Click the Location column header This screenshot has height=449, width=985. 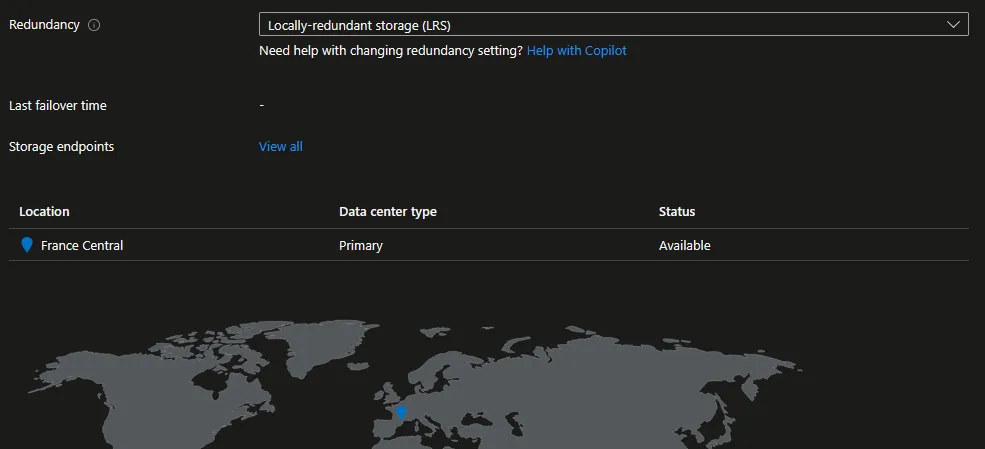pos(44,212)
